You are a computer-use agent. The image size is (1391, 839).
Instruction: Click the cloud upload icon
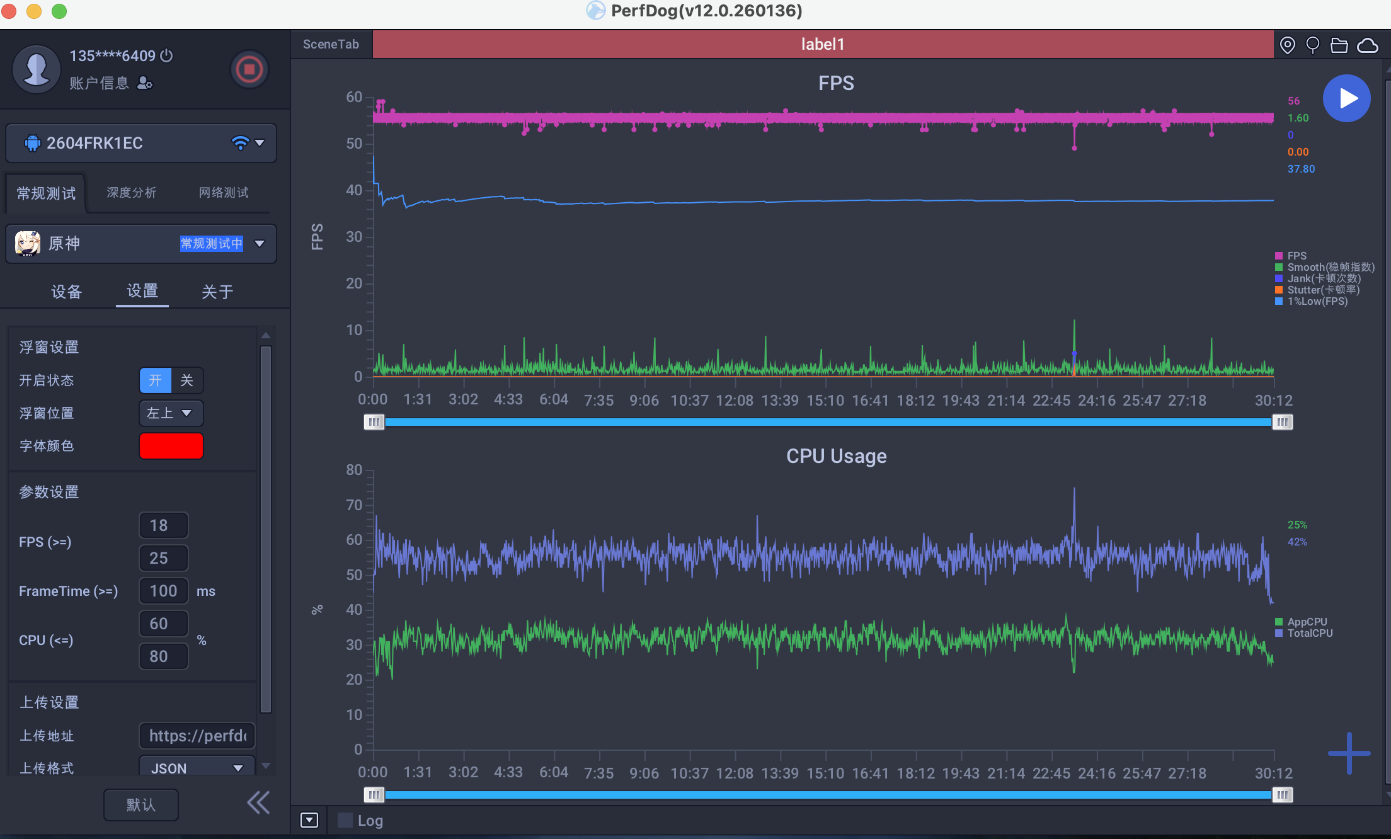coord(1367,45)
